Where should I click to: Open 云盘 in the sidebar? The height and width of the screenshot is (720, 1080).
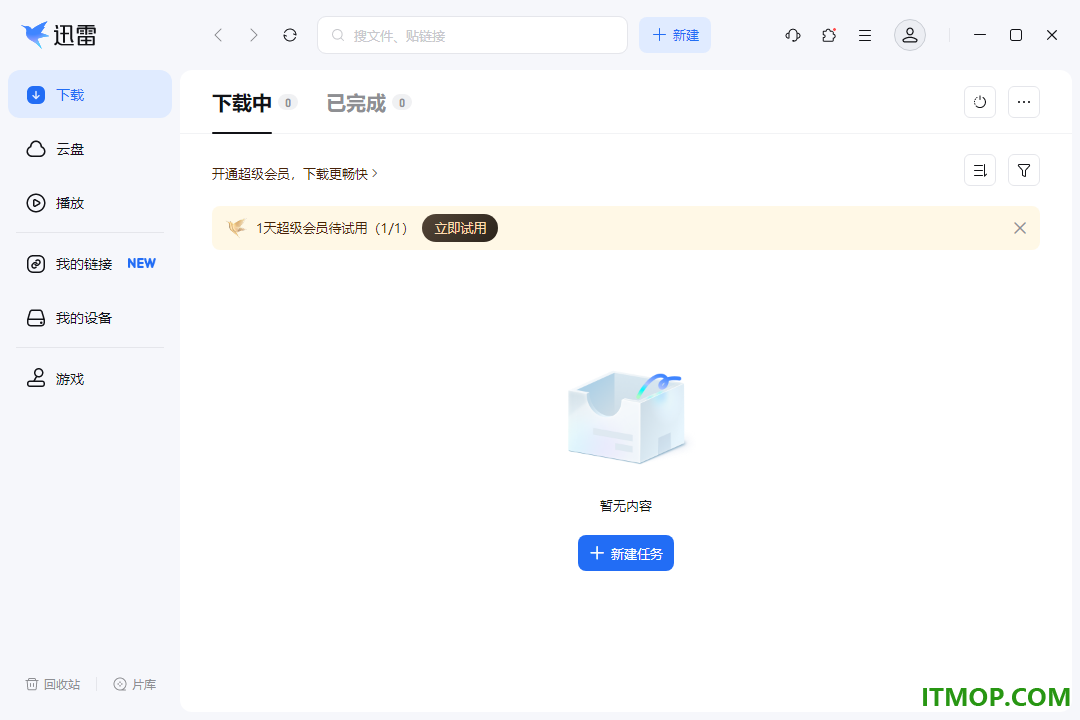(x=90, y=149)
